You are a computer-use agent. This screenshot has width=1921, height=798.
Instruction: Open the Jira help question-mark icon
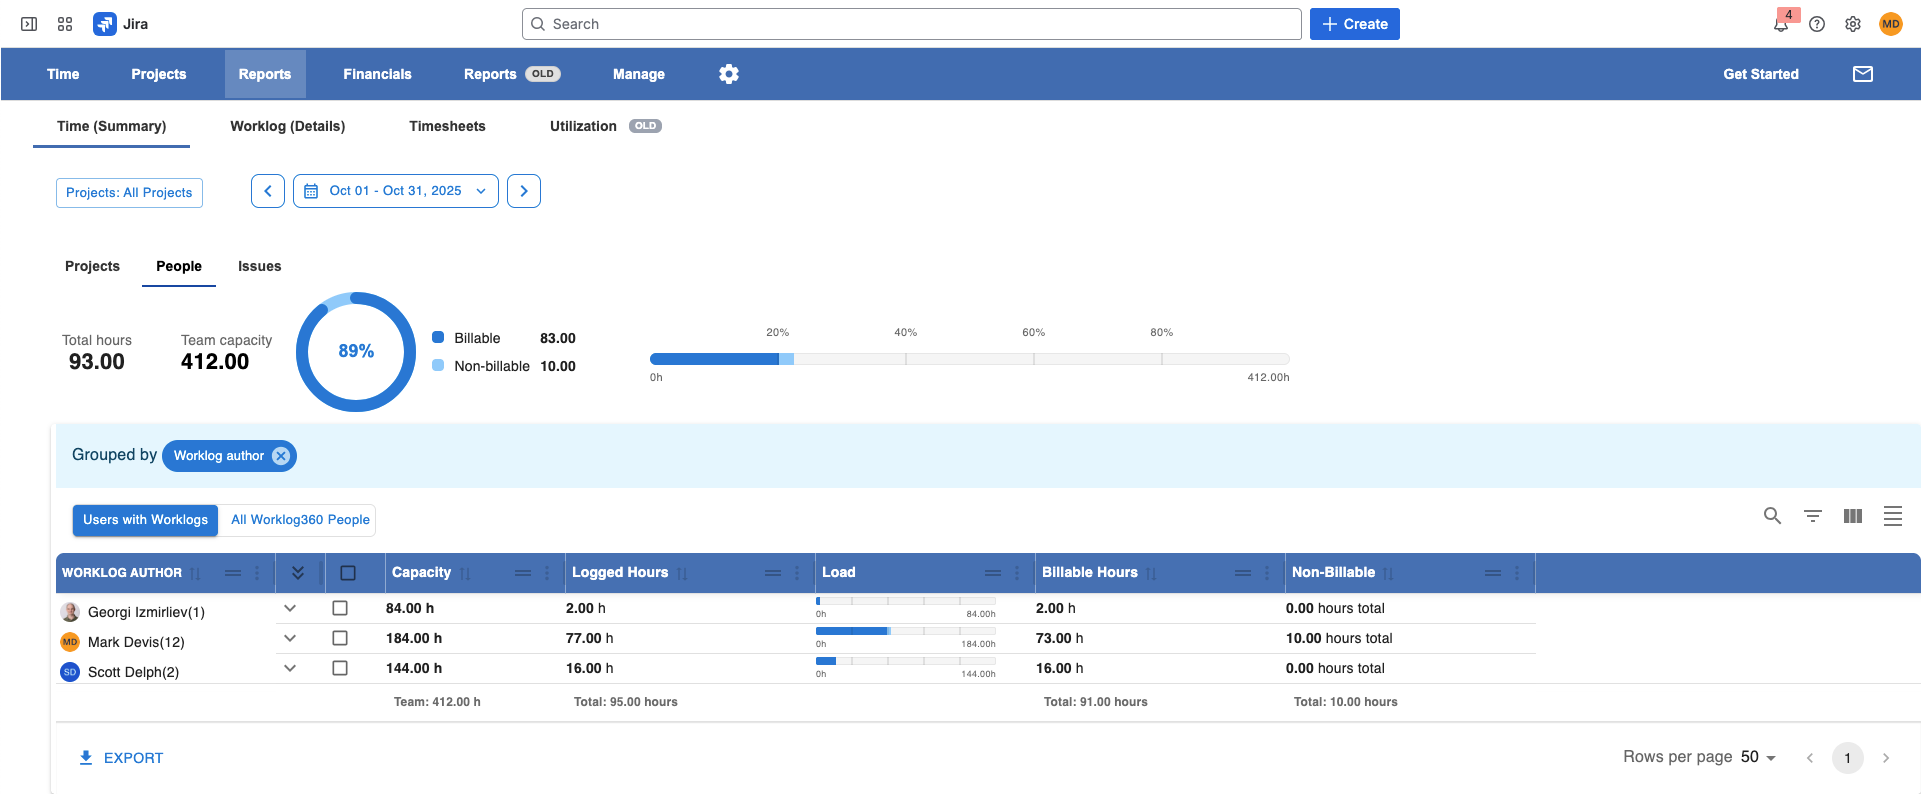pos(1817,24)
